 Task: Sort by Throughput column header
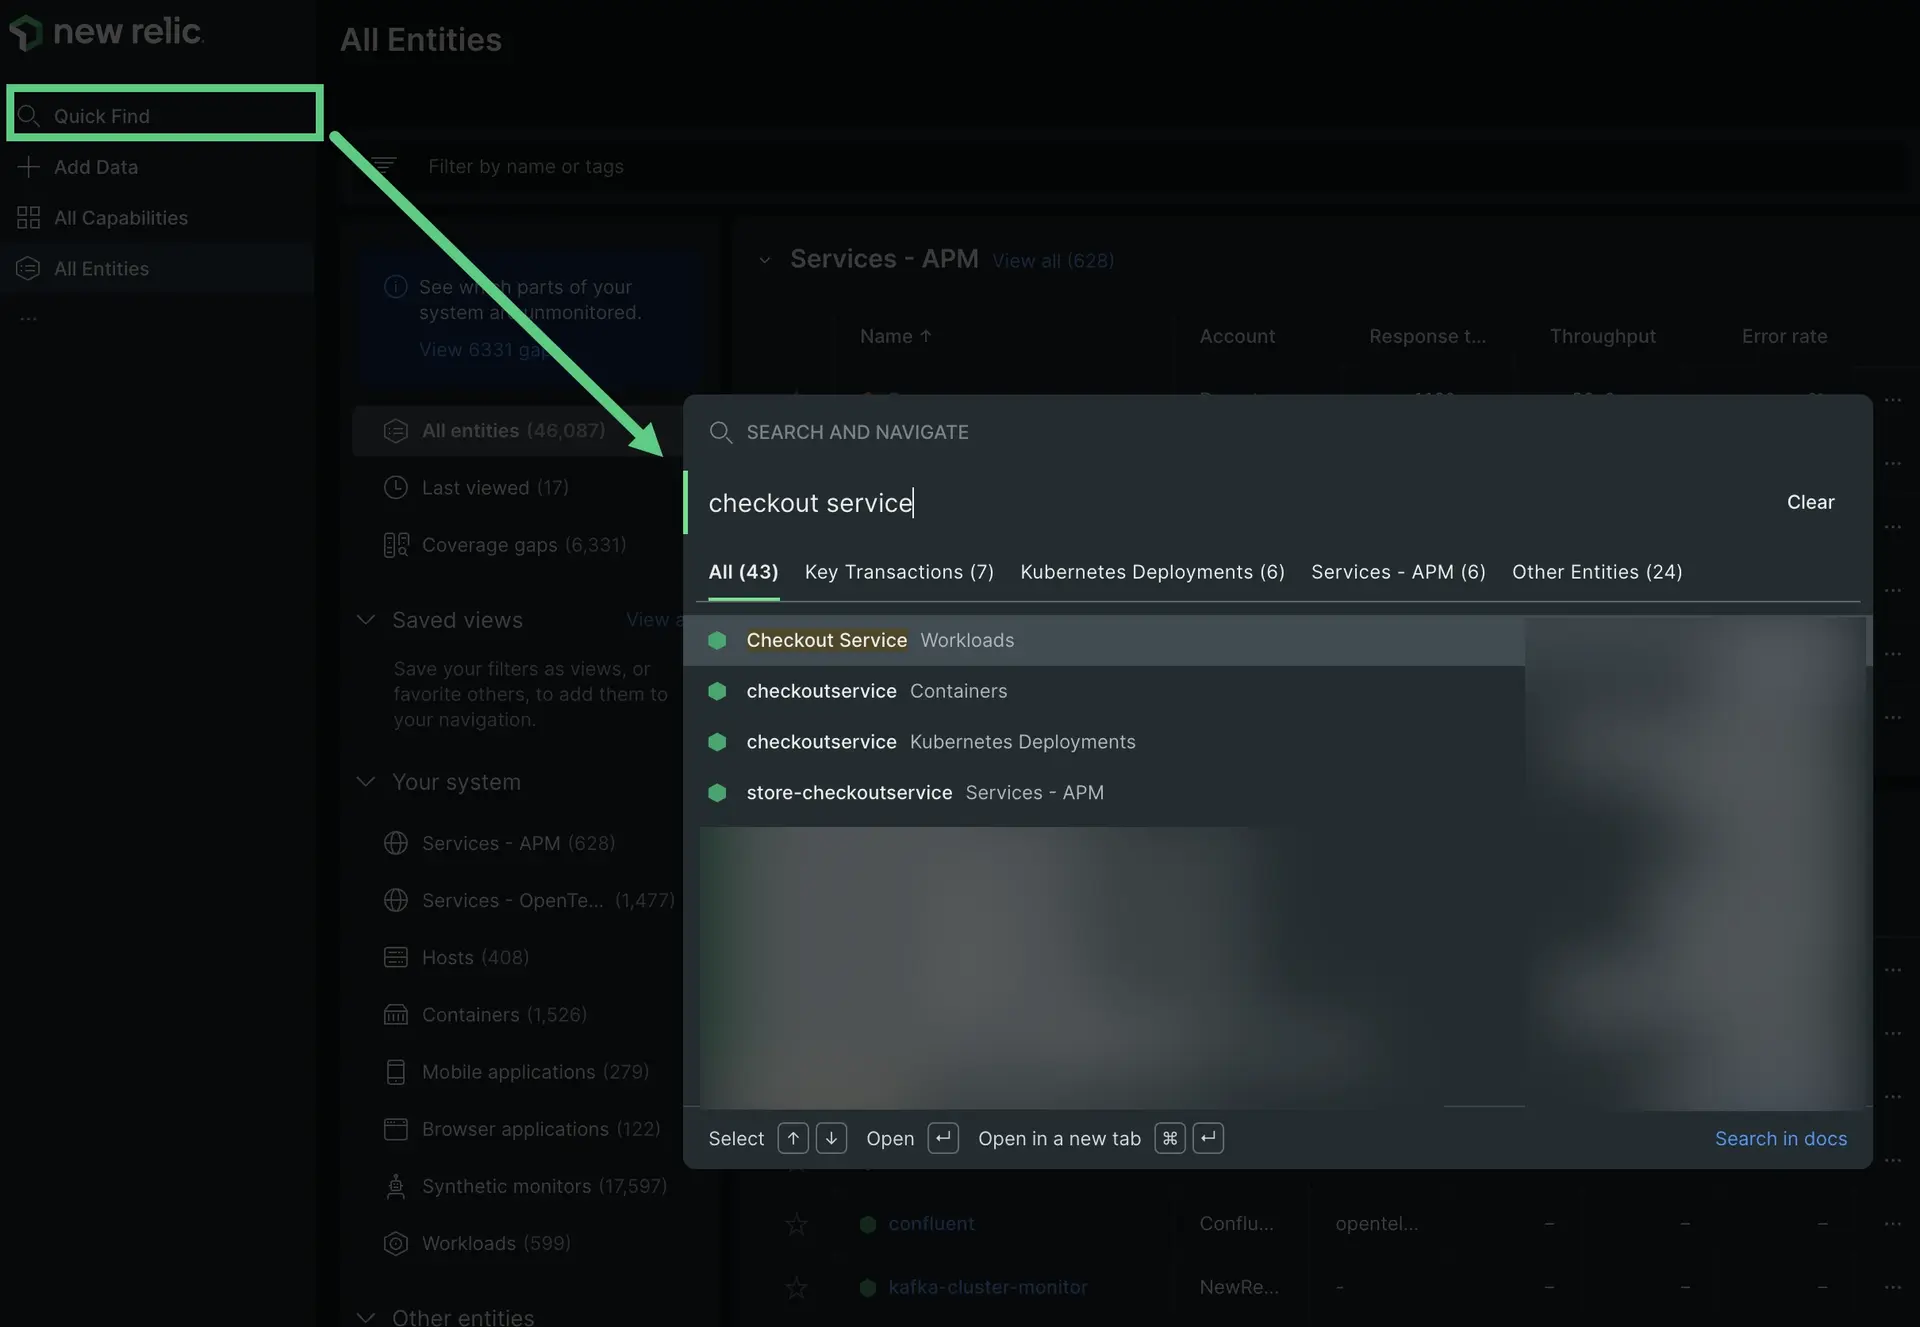click(1602, 337)
